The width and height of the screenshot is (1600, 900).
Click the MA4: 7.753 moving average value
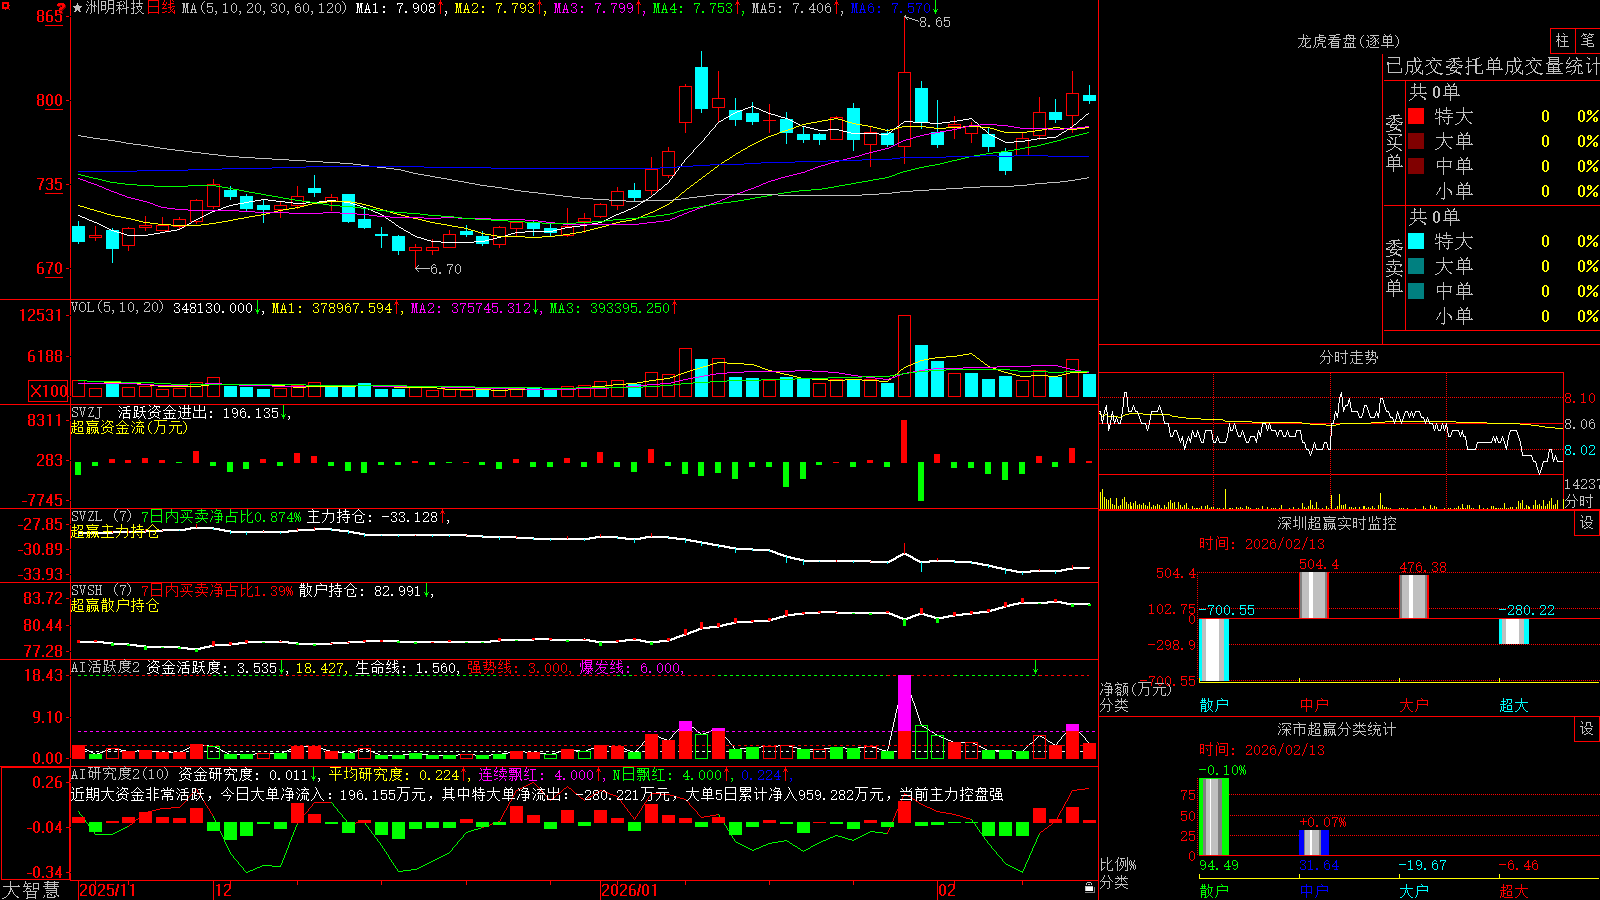click(x=697, y=8)
